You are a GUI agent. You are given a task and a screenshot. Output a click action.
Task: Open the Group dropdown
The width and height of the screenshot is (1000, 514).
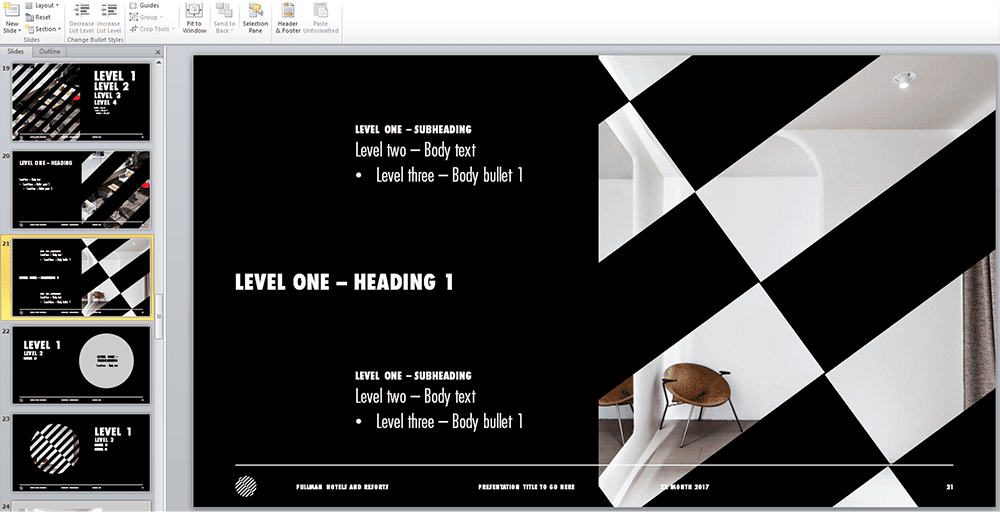(x=146, y=17)
